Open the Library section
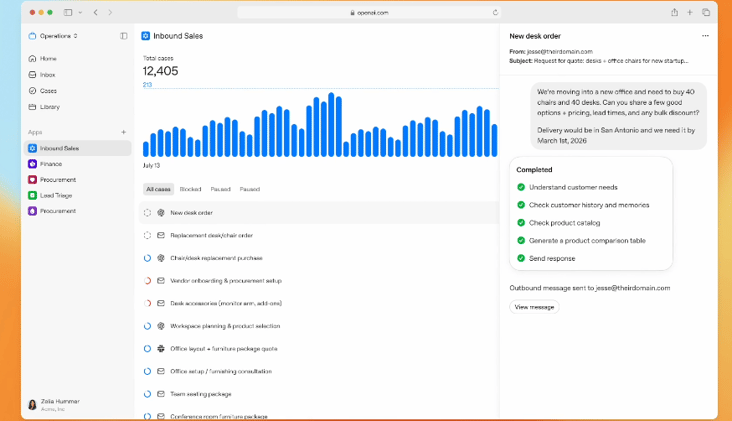Image resolution: width=732 pixels, height=421 pixels. tap(49, 107)
